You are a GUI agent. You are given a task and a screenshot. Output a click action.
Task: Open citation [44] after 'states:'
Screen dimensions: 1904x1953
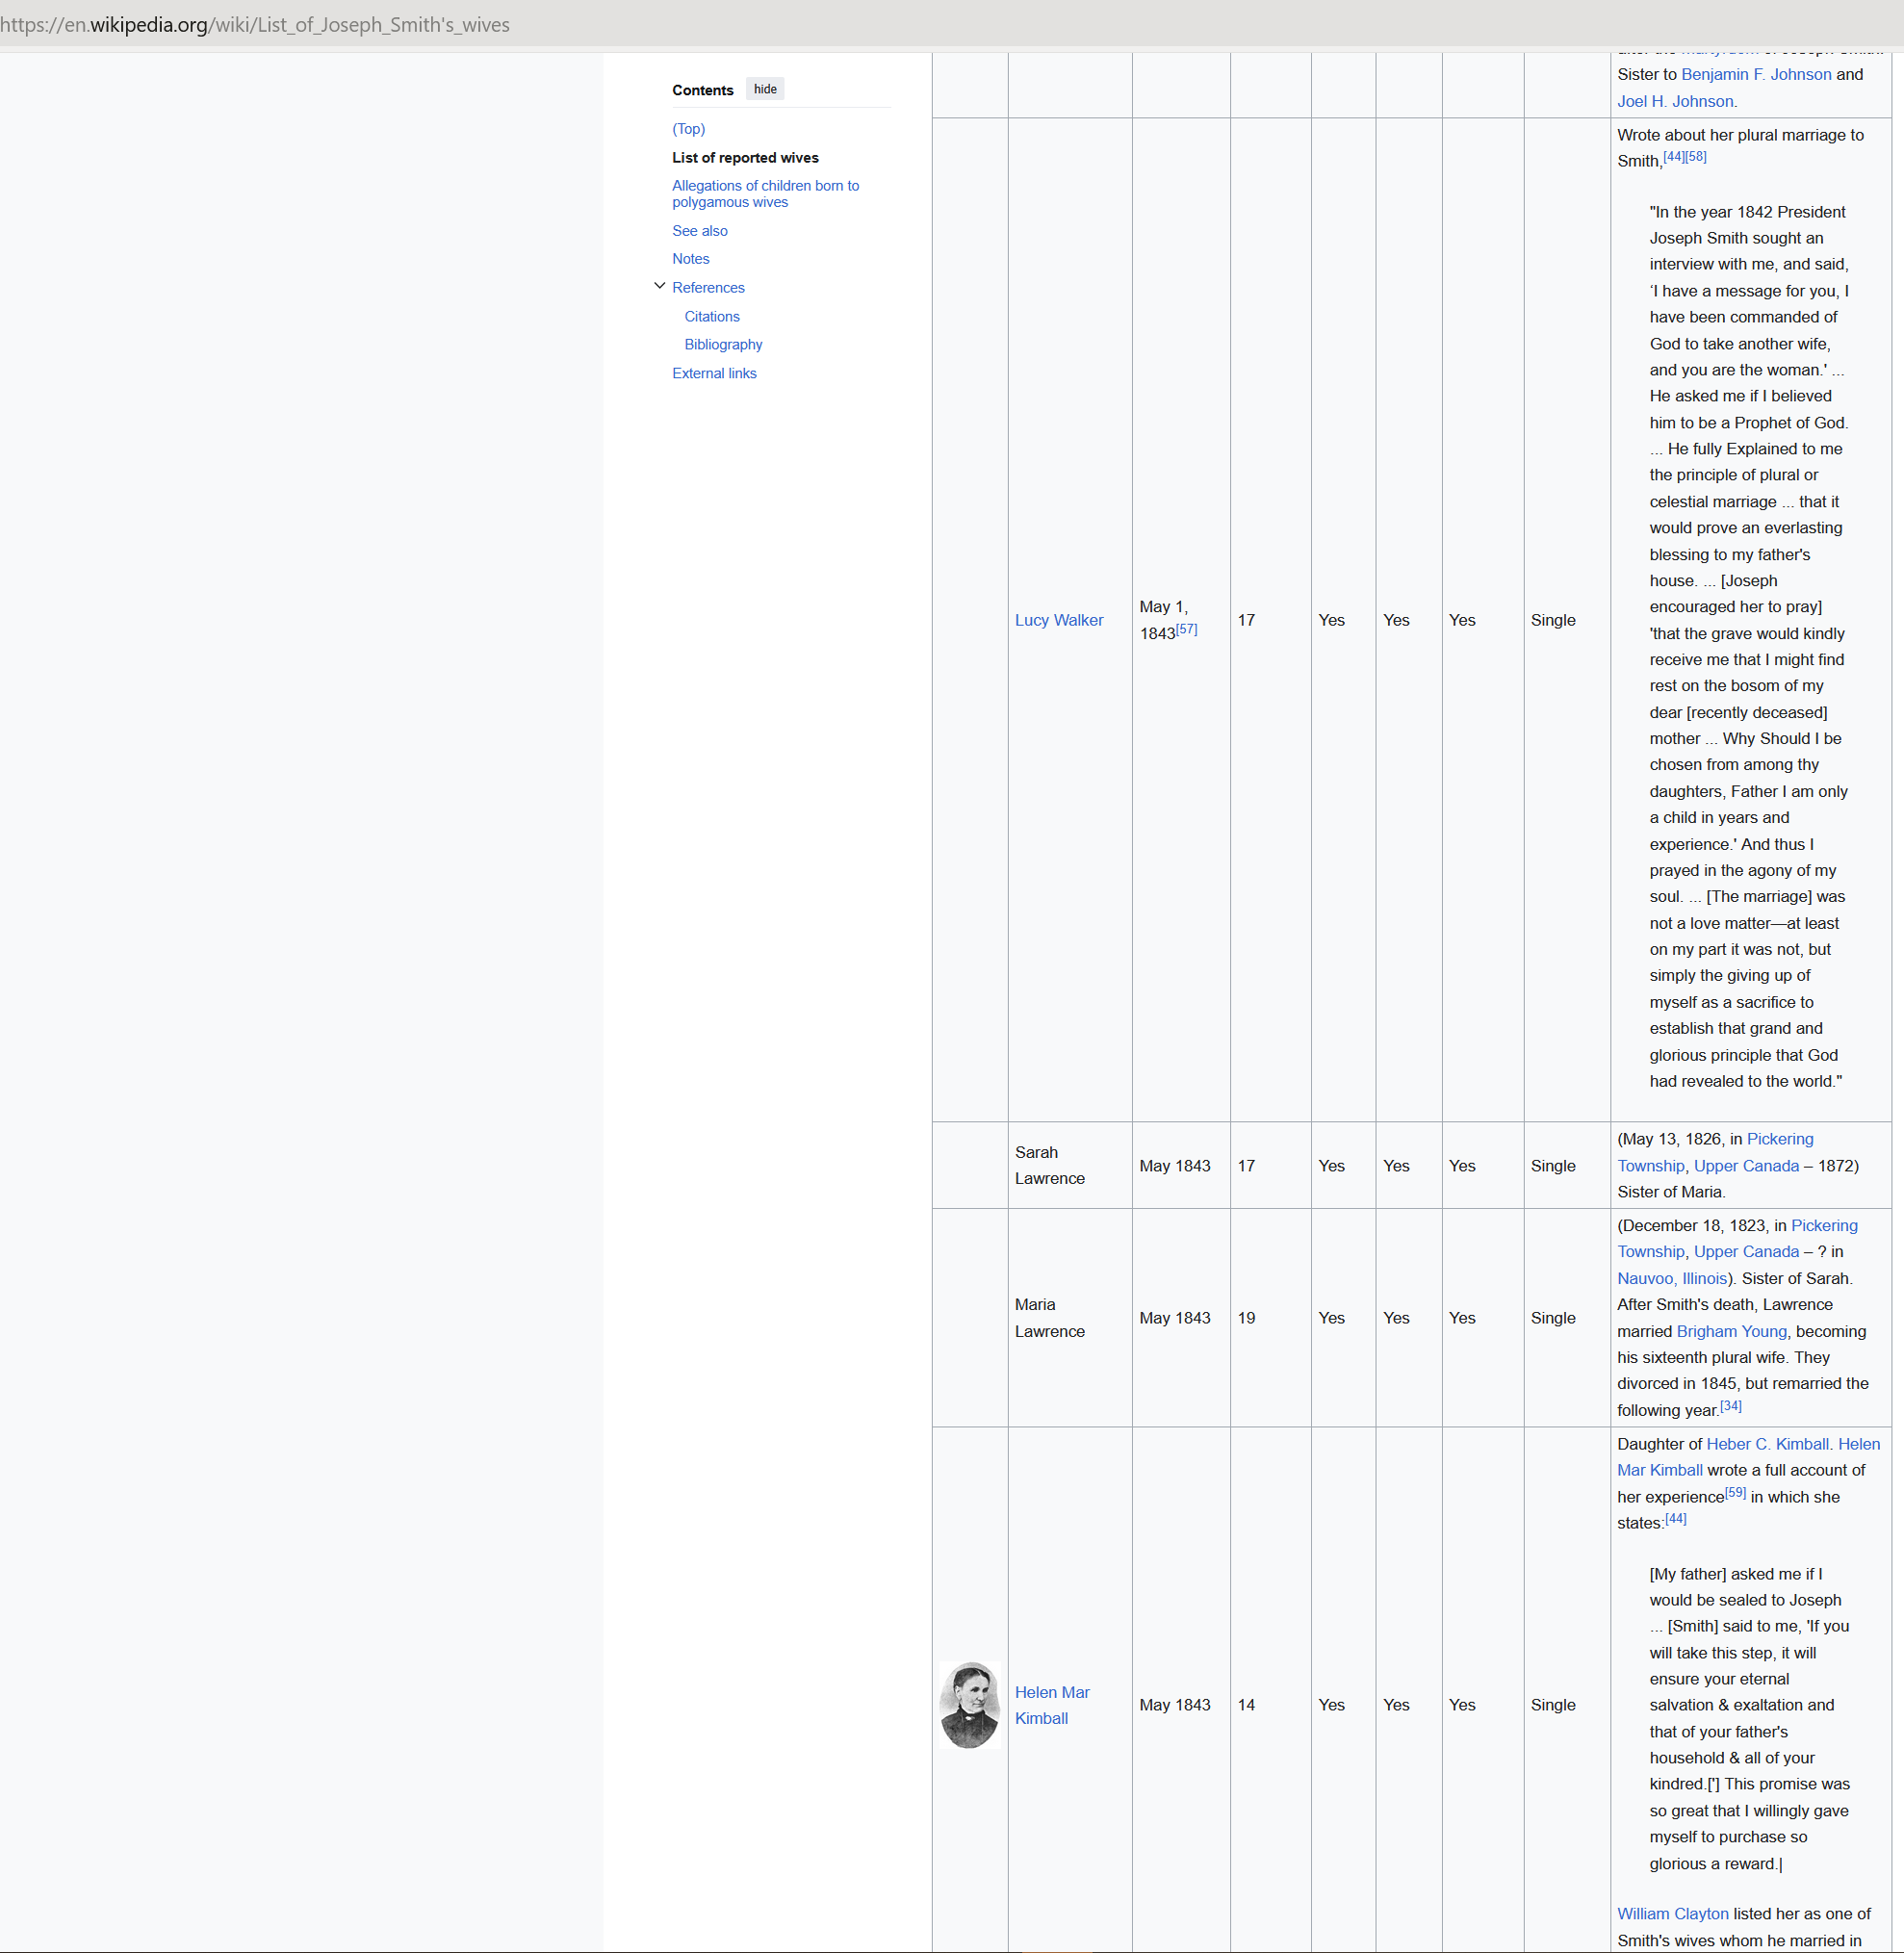(1675, 1518)
